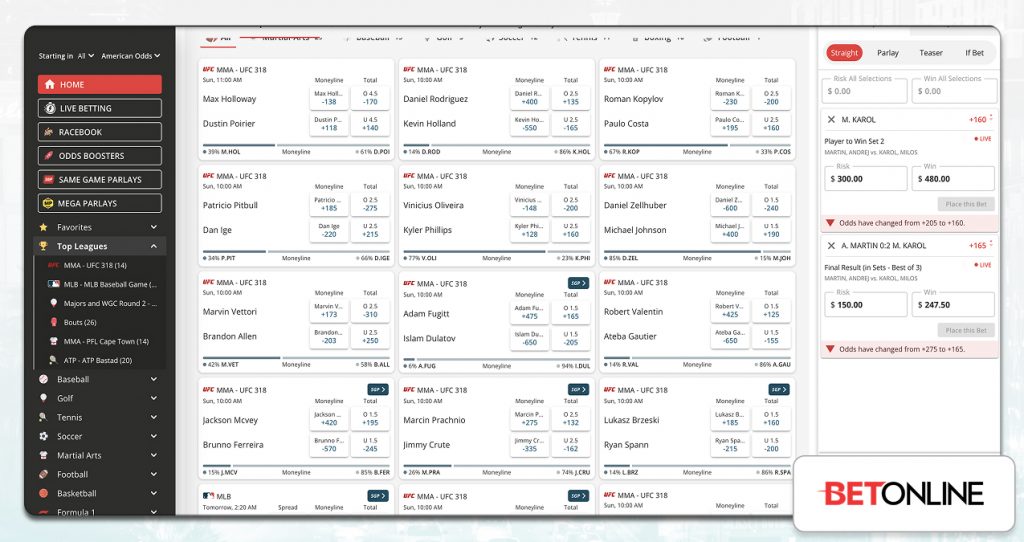This screenshot has height=542, width=1024.
Task: Select Max Holloway moneyline -138
Action: point(328,98)
